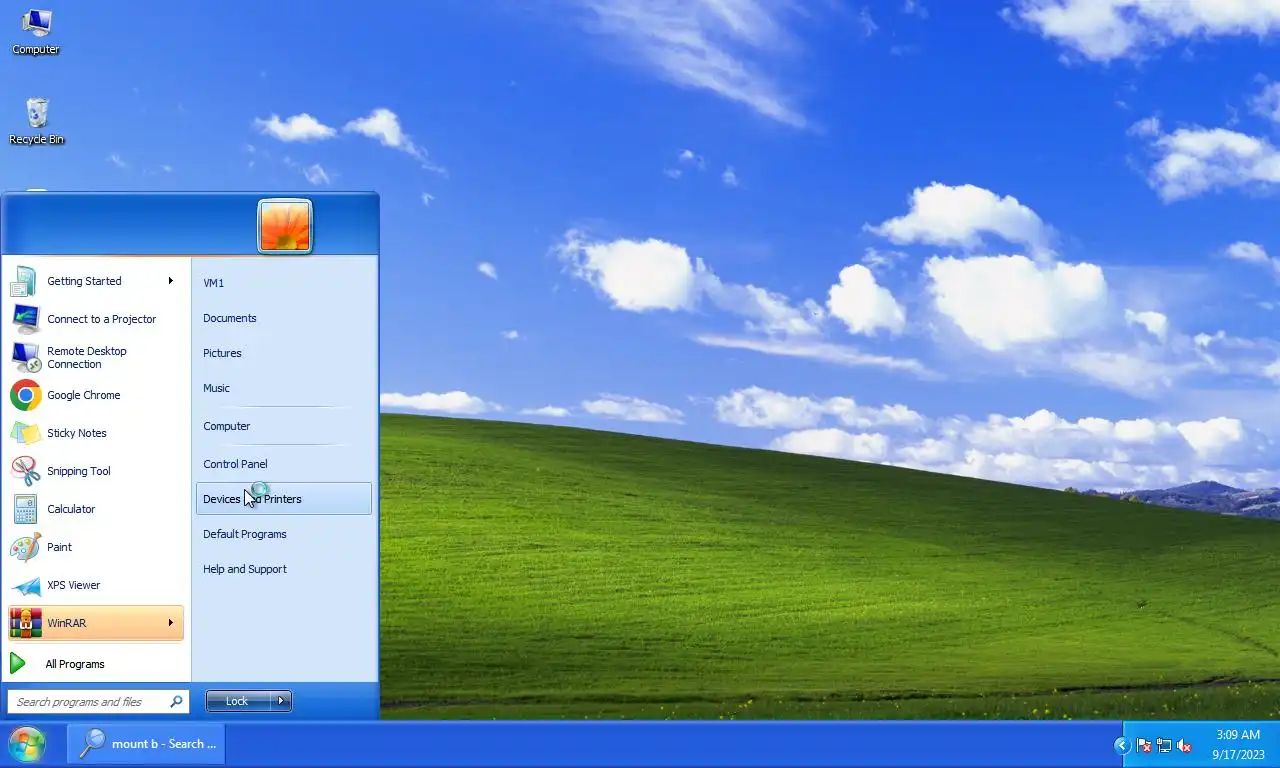Open the Computer desktop icon
This screenshot has width=1280, height=768.
pos(36,31)
